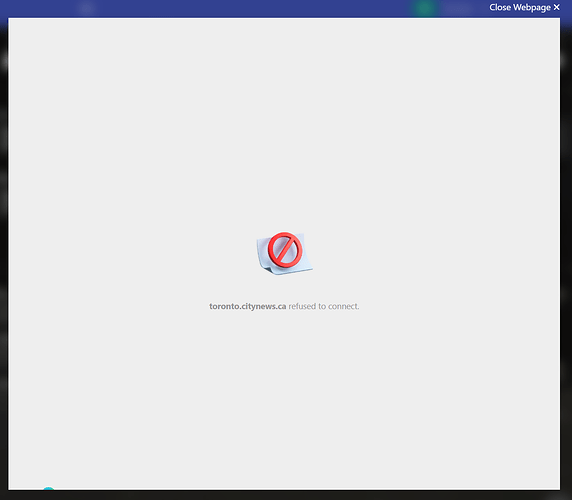Click the red prohibited circle icon
The width and height of the screenshot is (572, 500).
[285, 250]
